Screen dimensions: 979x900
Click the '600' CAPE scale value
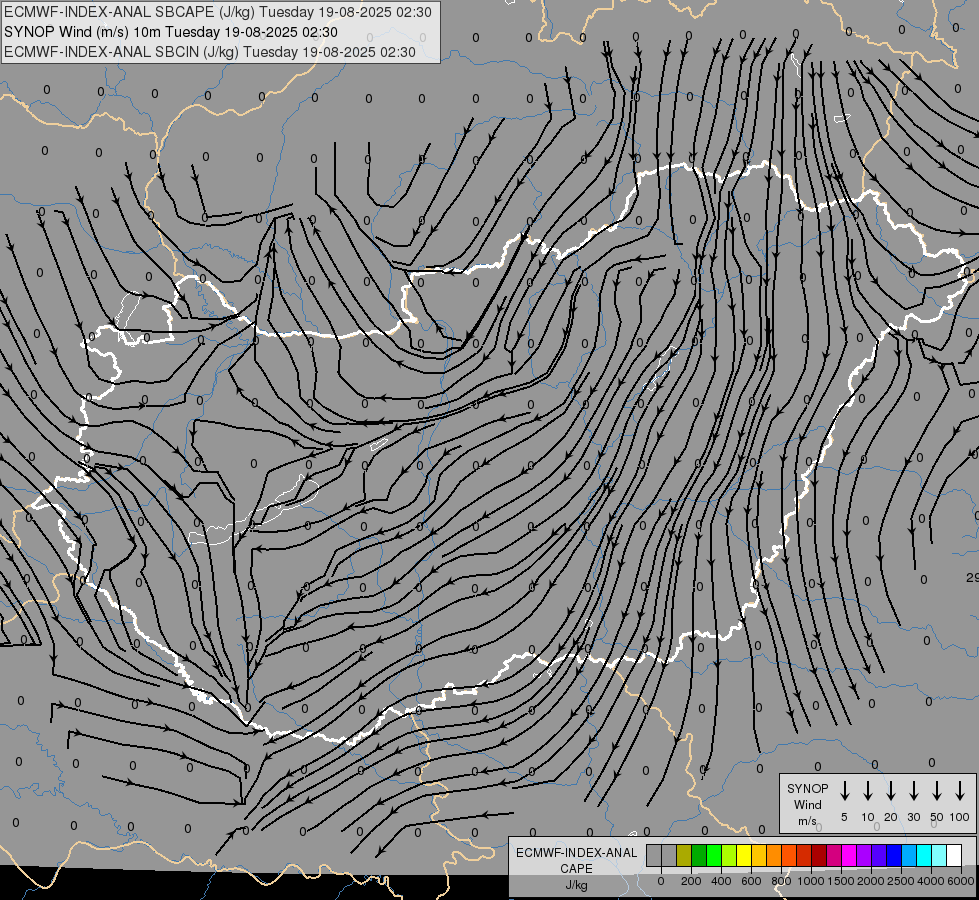[x=751, y=881]
